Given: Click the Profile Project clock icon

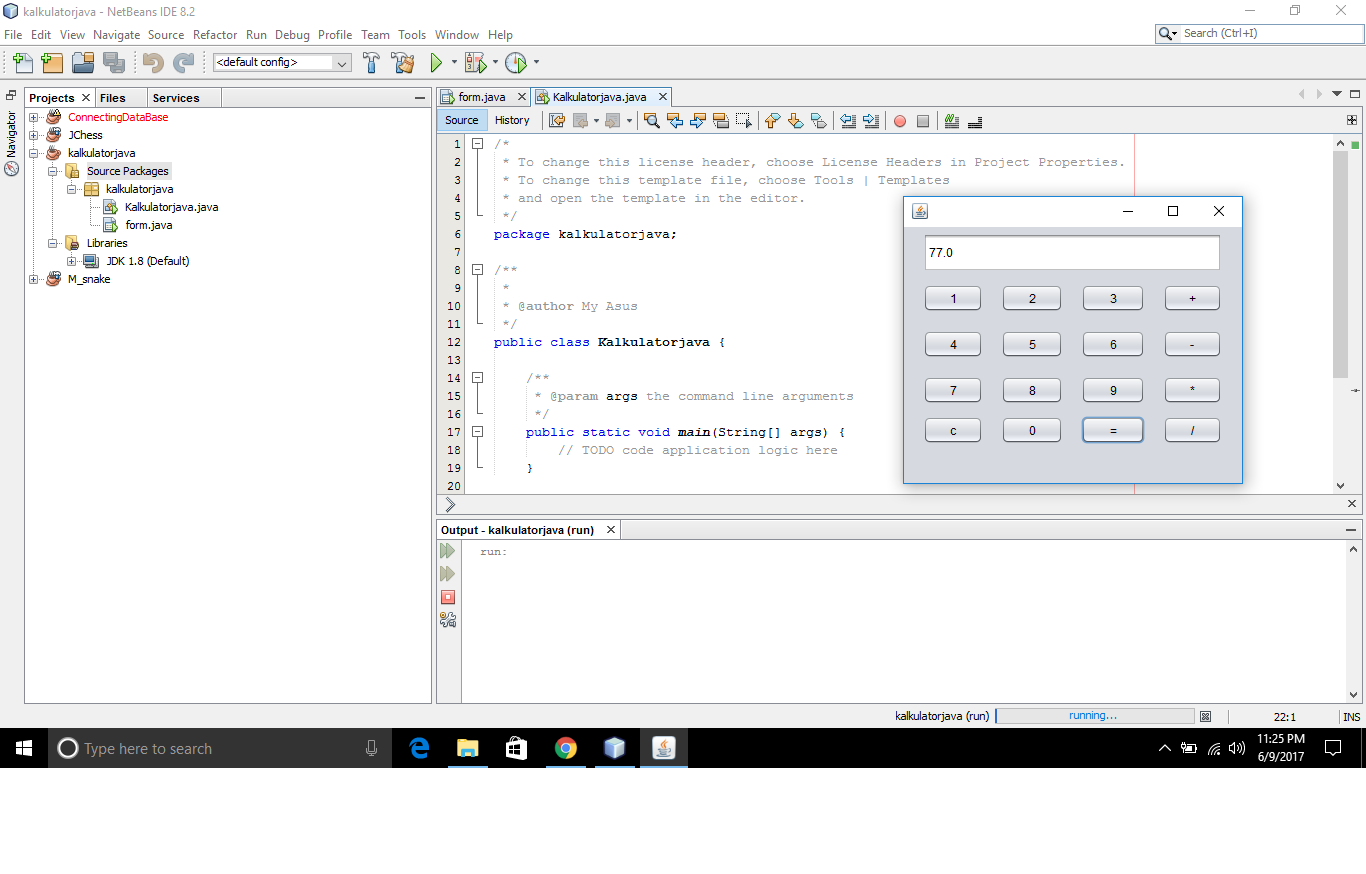Looking at the screenshot, I should [516, 63].
